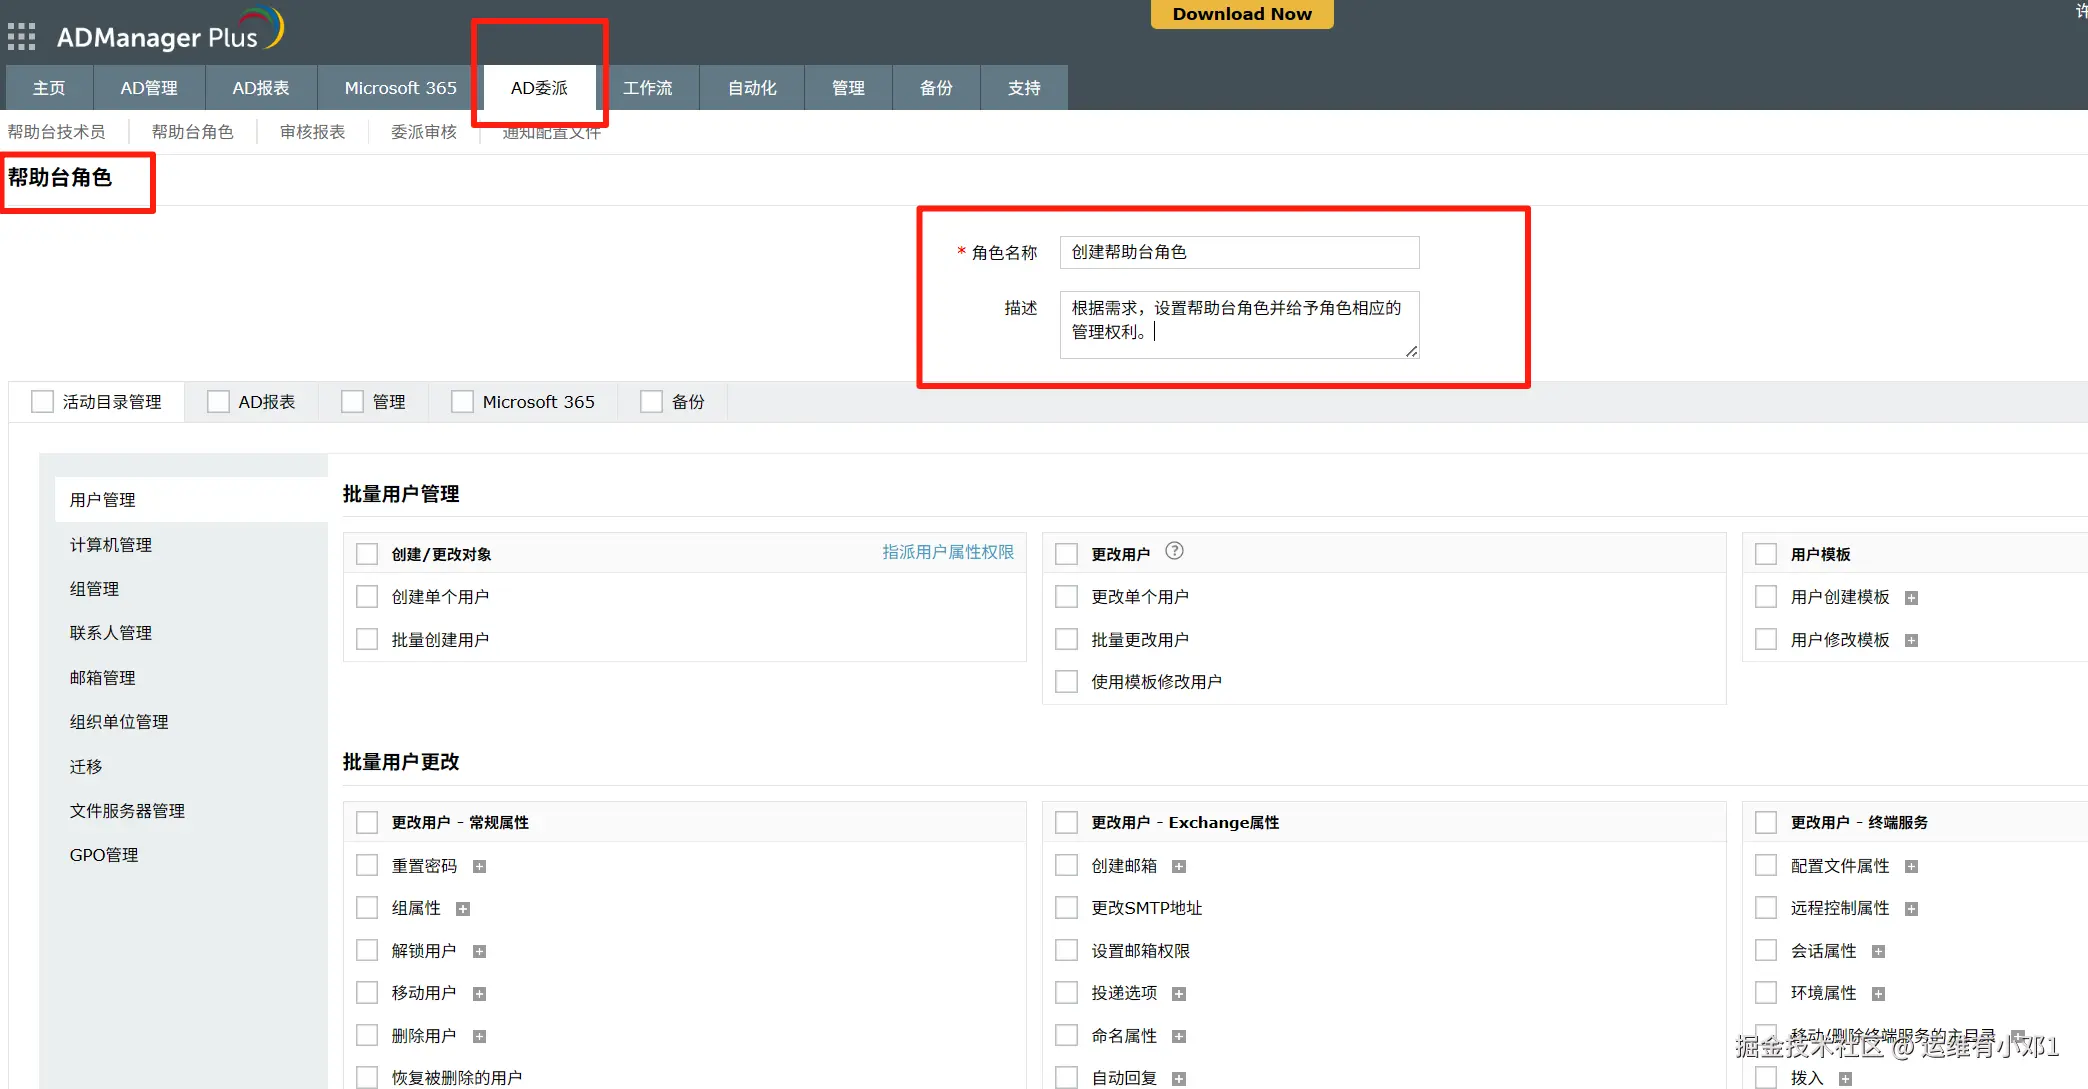The image size is (2088, 1089).
Task: Click the 角色名称 input field
Action: pyautogui.click(x=1239, y=252)
